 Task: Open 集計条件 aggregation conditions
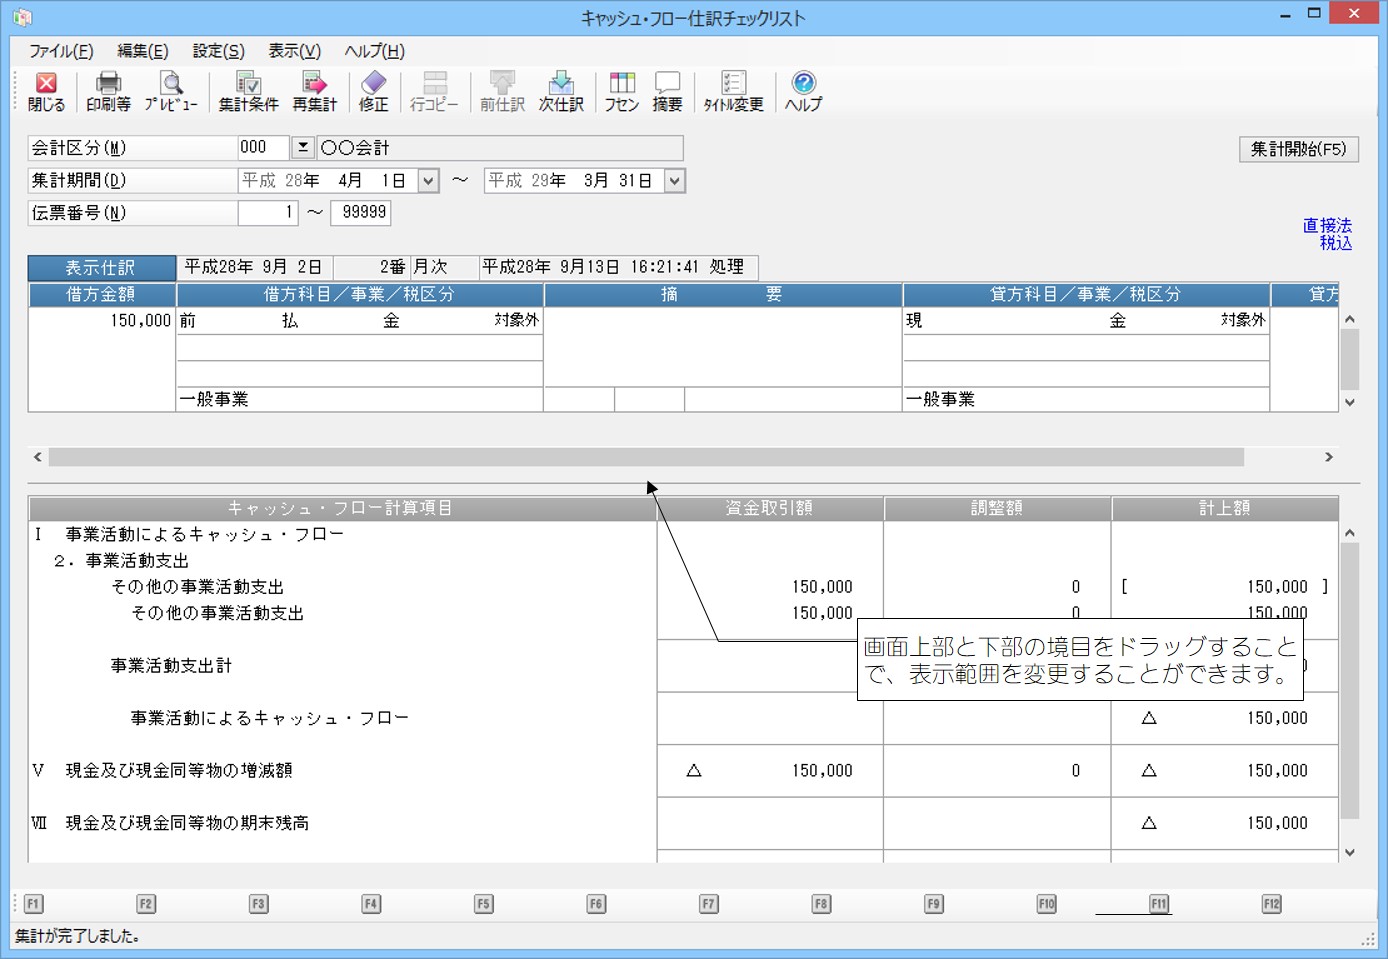(248, 91)
